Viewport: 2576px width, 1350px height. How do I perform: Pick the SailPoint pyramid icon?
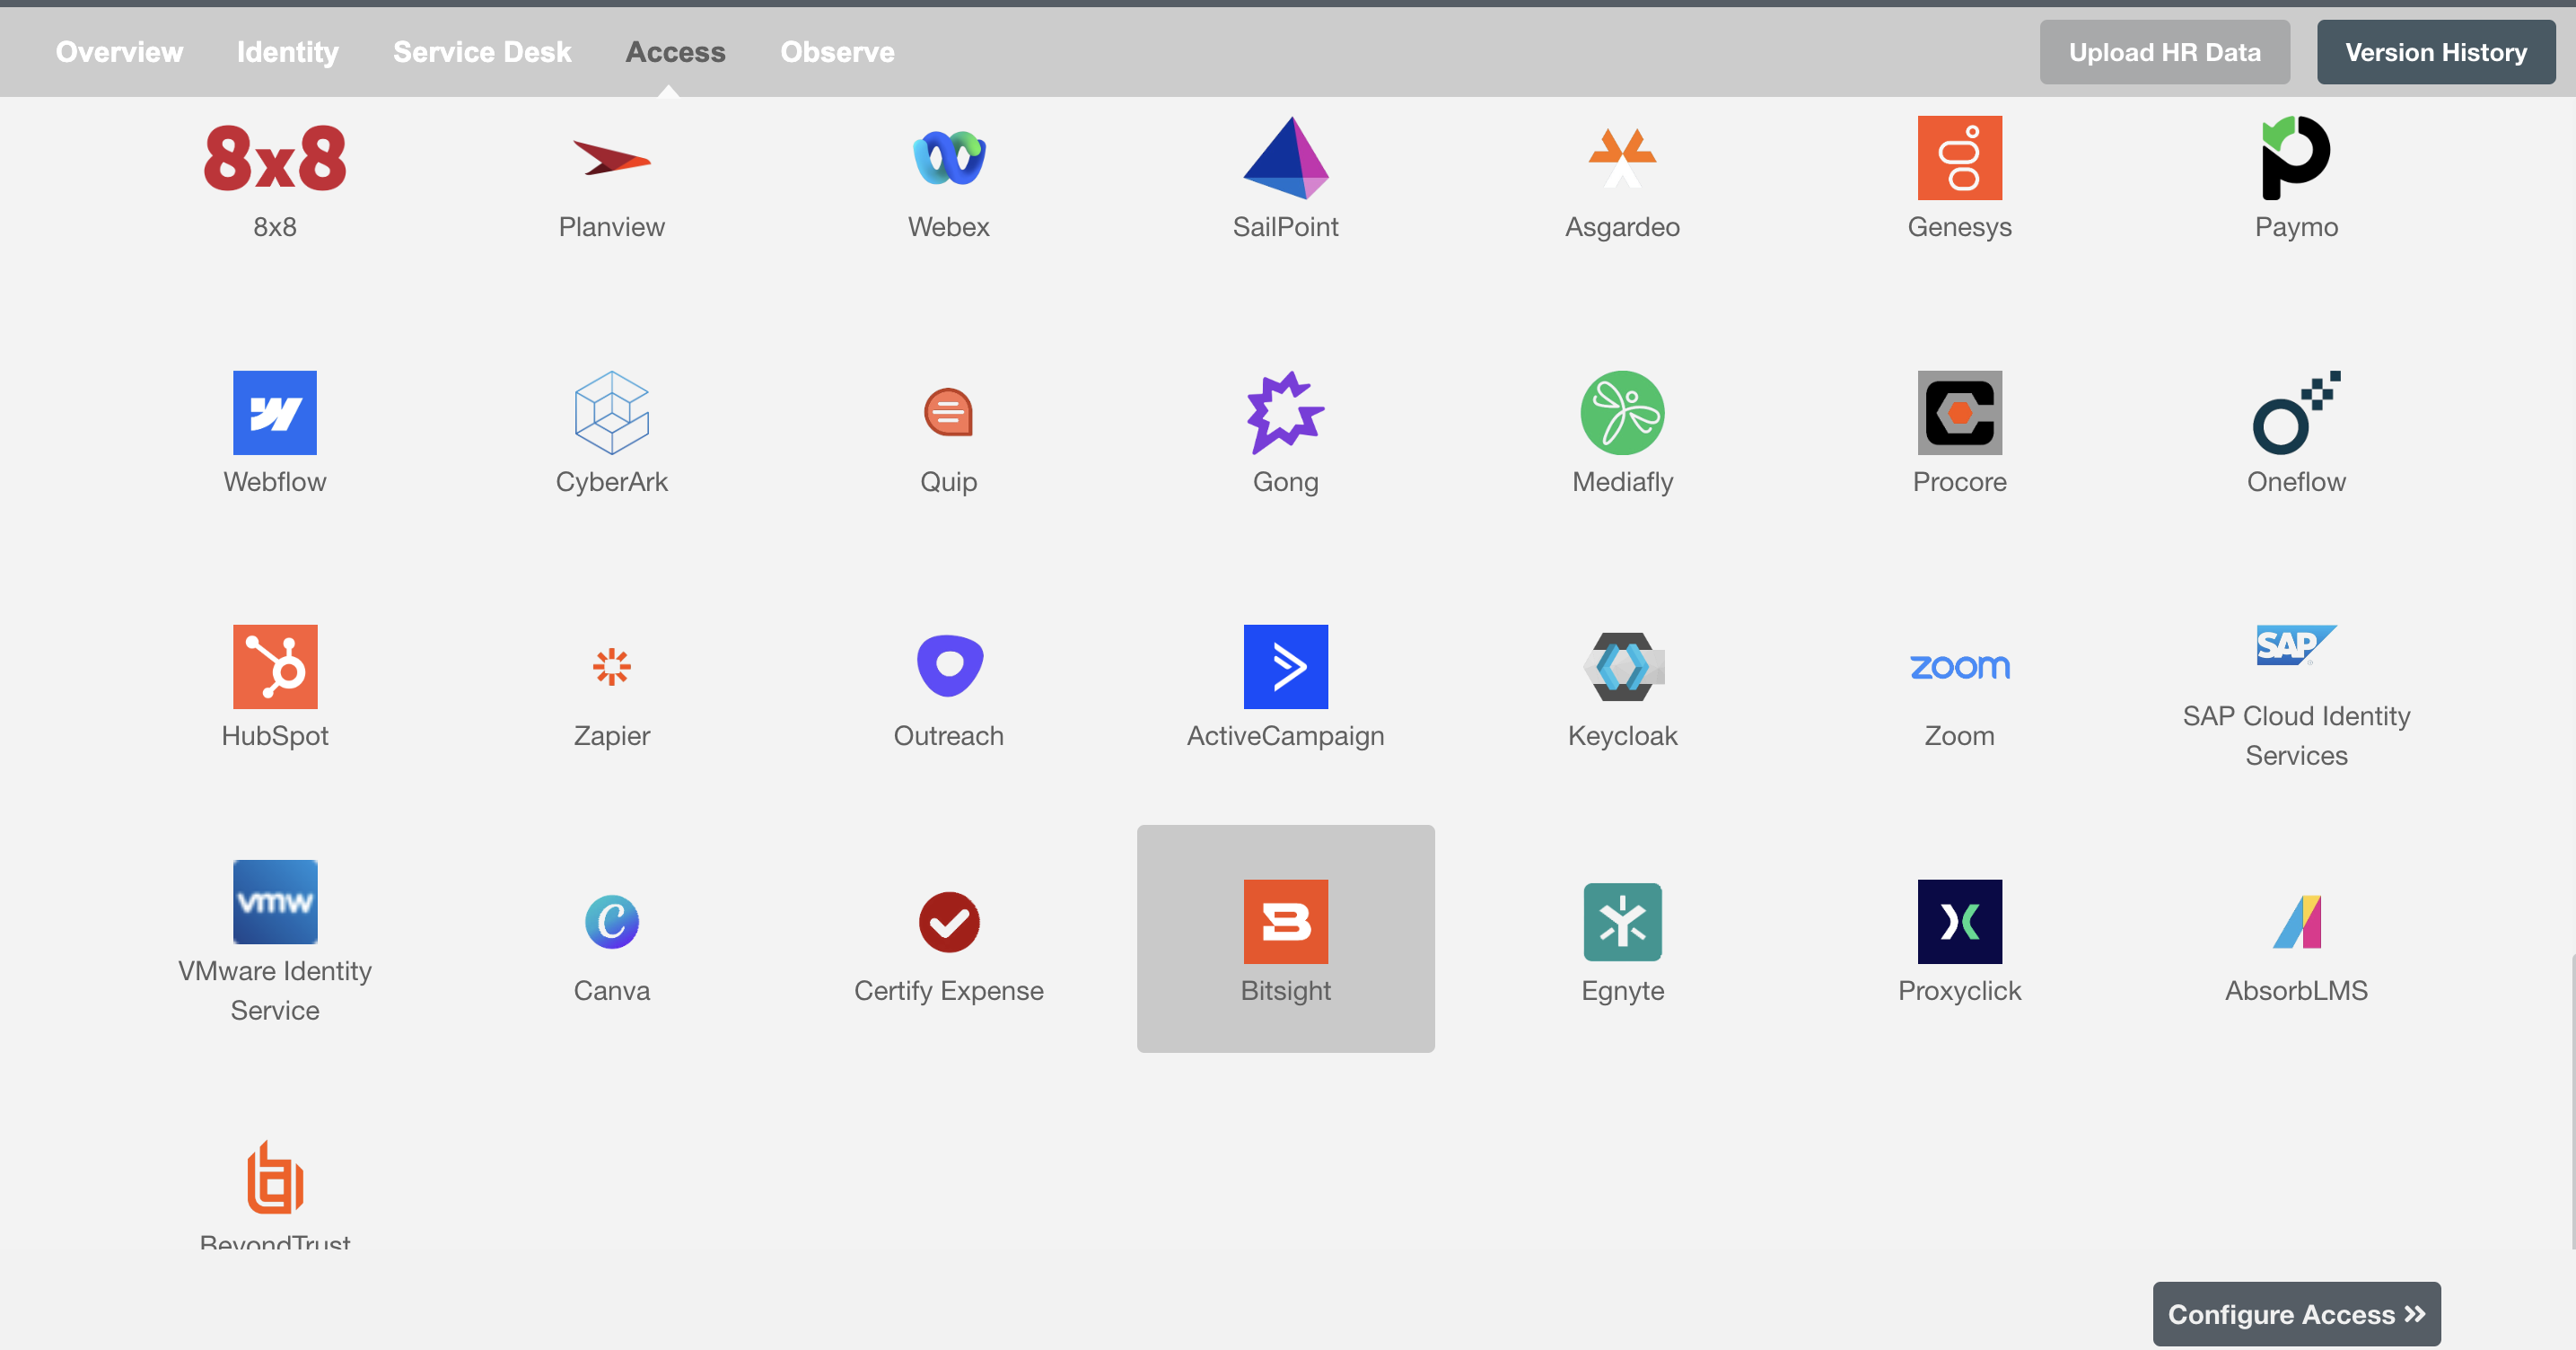coord(1285,158)
